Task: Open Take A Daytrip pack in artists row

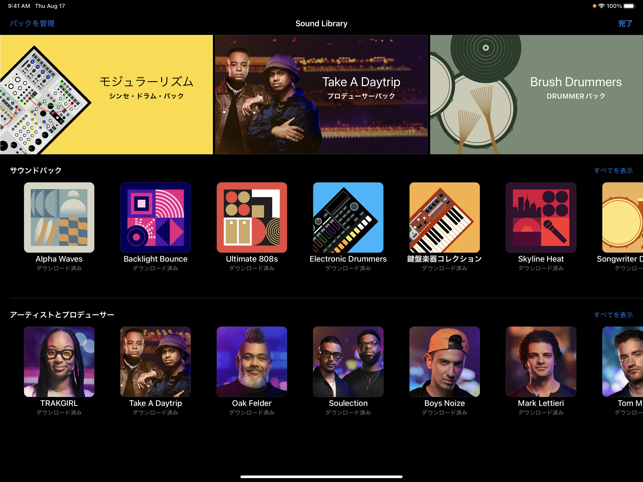Action: (155, 362)
